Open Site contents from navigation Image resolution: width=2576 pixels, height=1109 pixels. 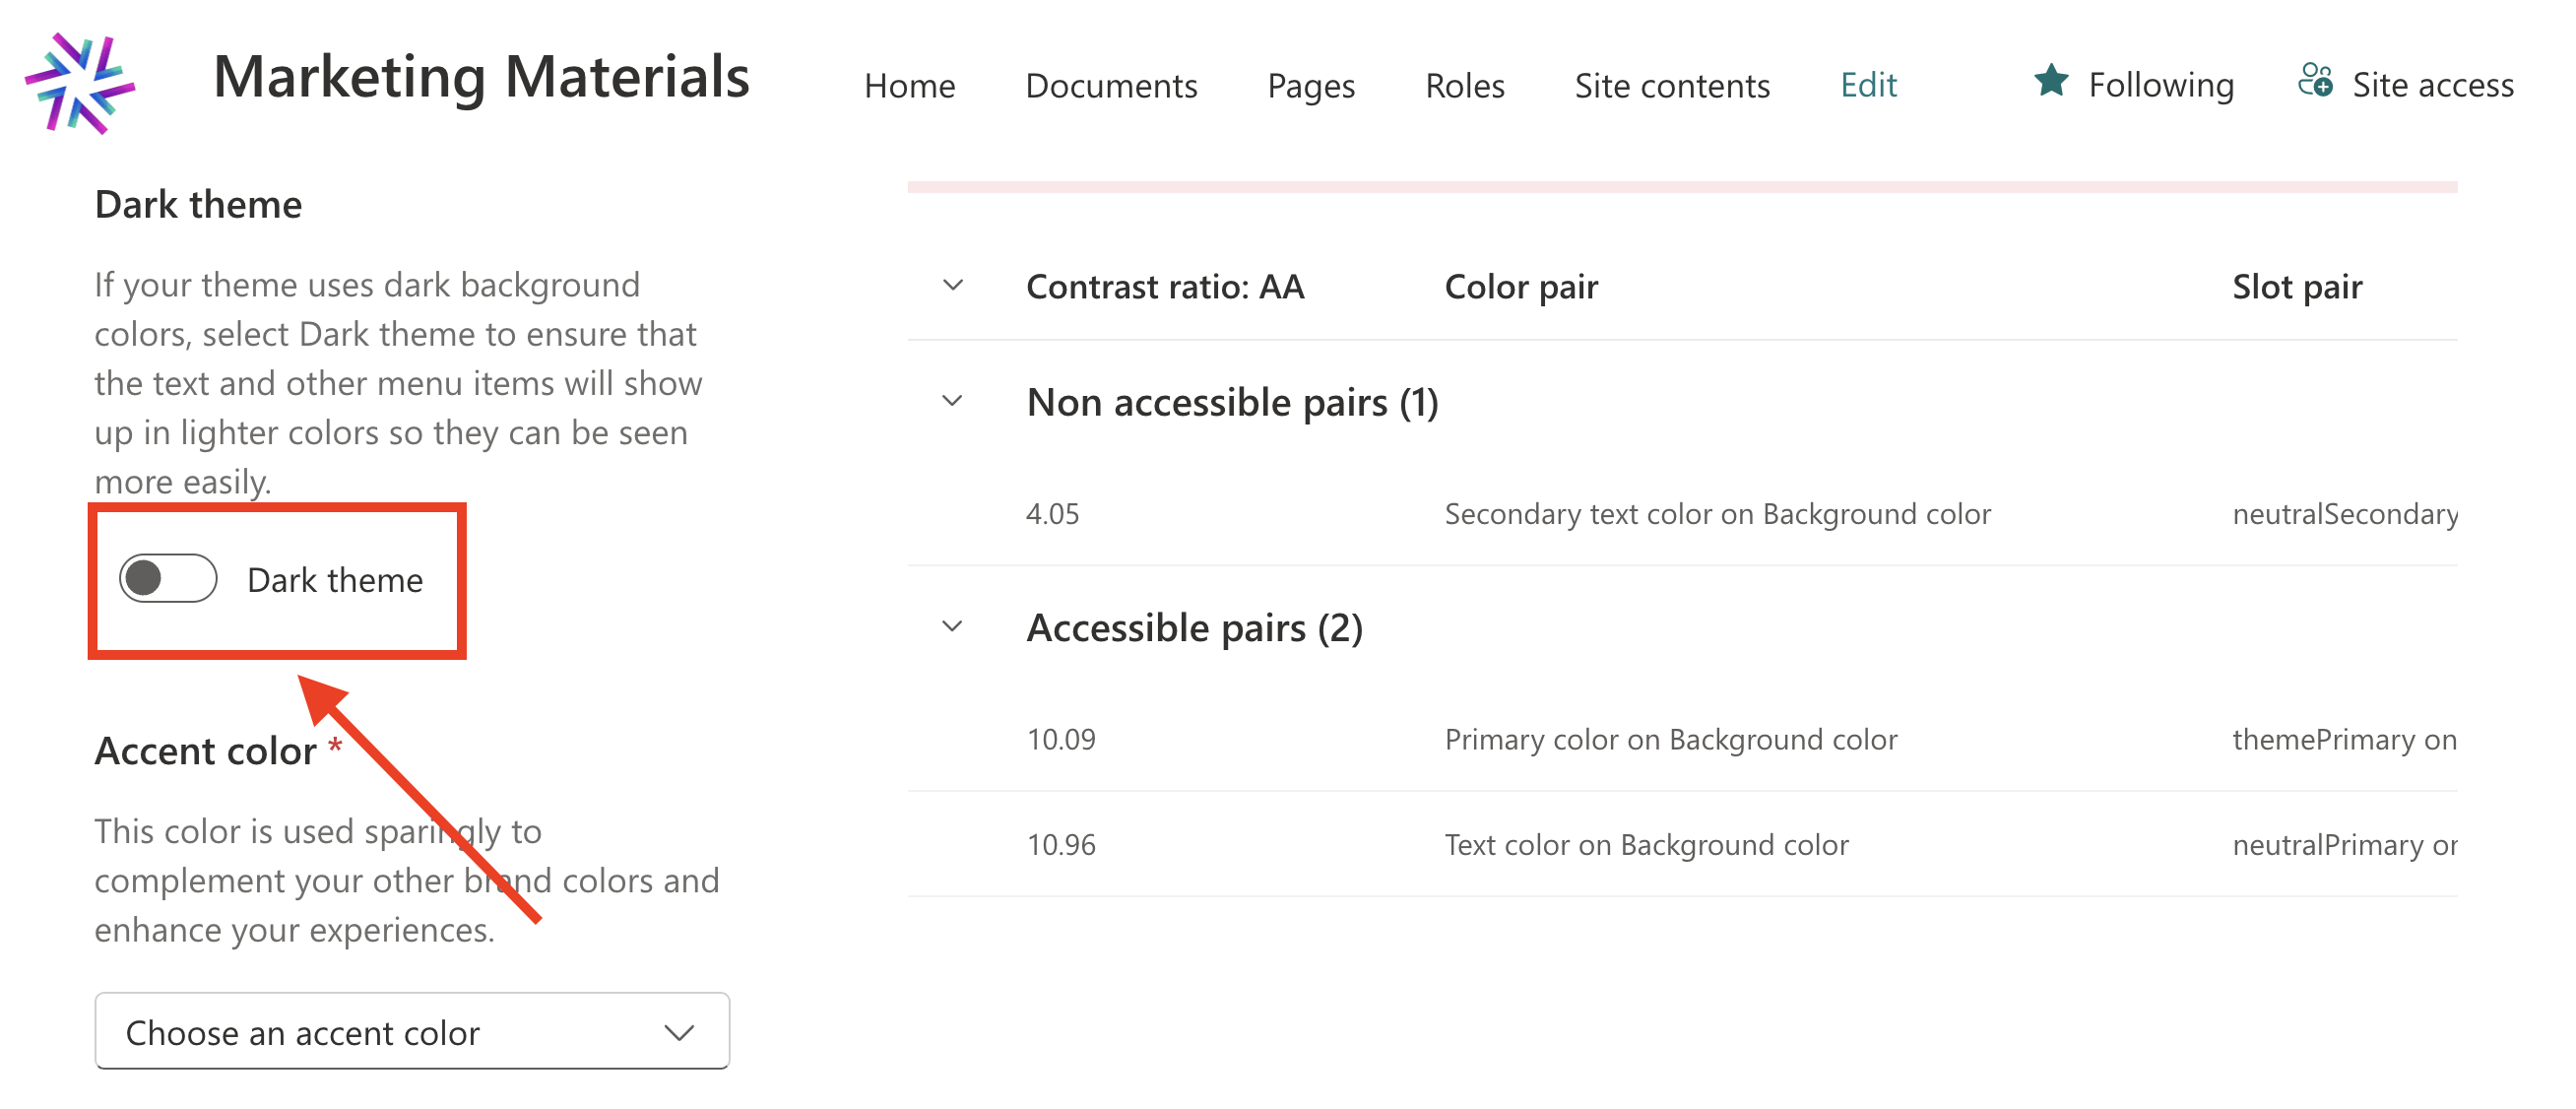(1671, 86)
